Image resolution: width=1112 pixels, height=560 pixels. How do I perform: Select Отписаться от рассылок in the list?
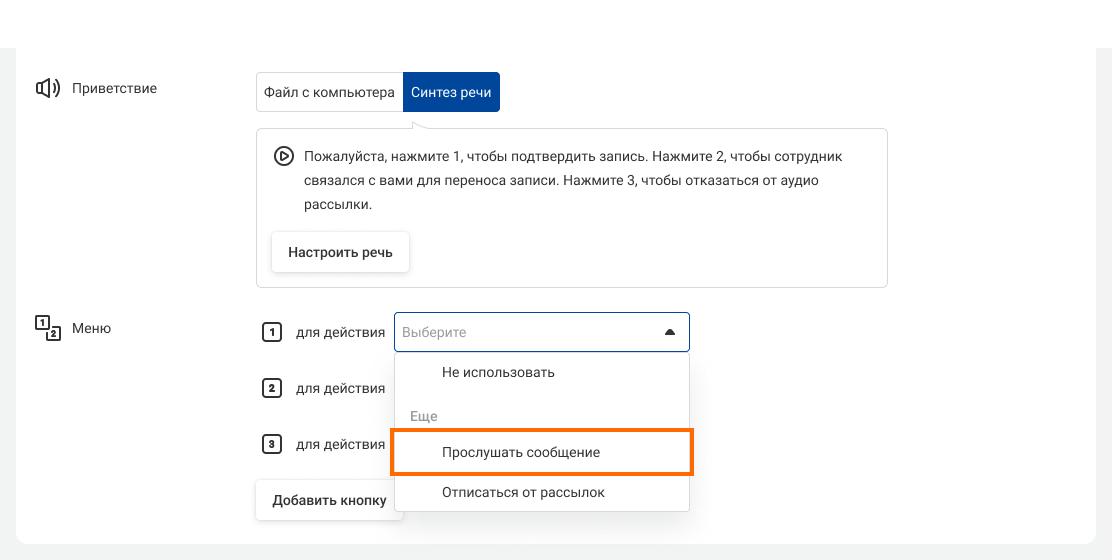[523, 492]
